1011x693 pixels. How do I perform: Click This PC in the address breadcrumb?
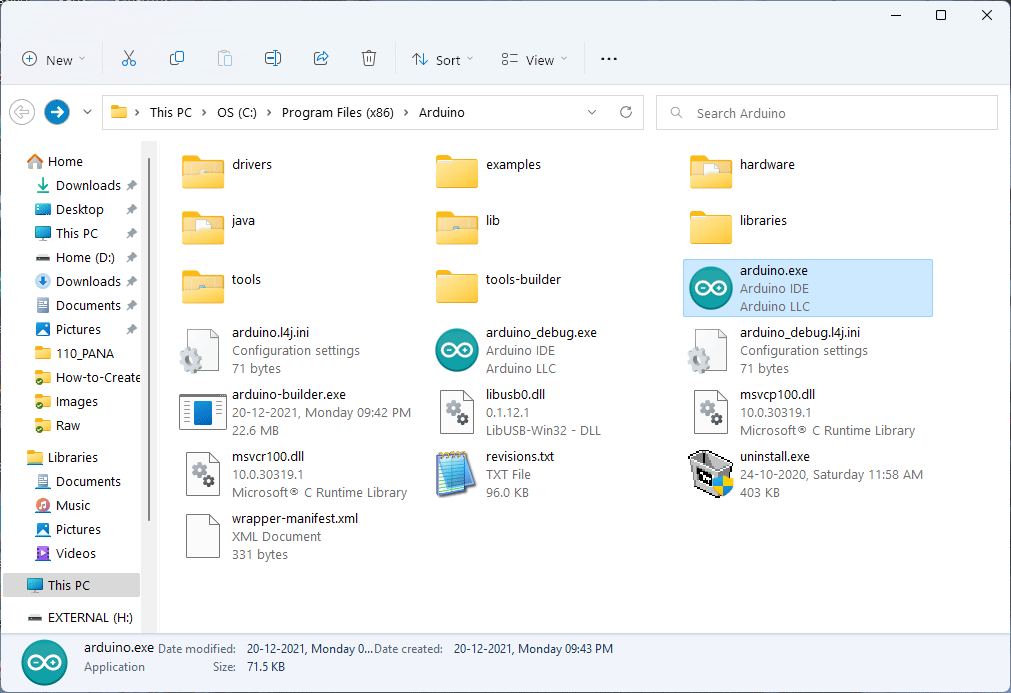(171, 112)
